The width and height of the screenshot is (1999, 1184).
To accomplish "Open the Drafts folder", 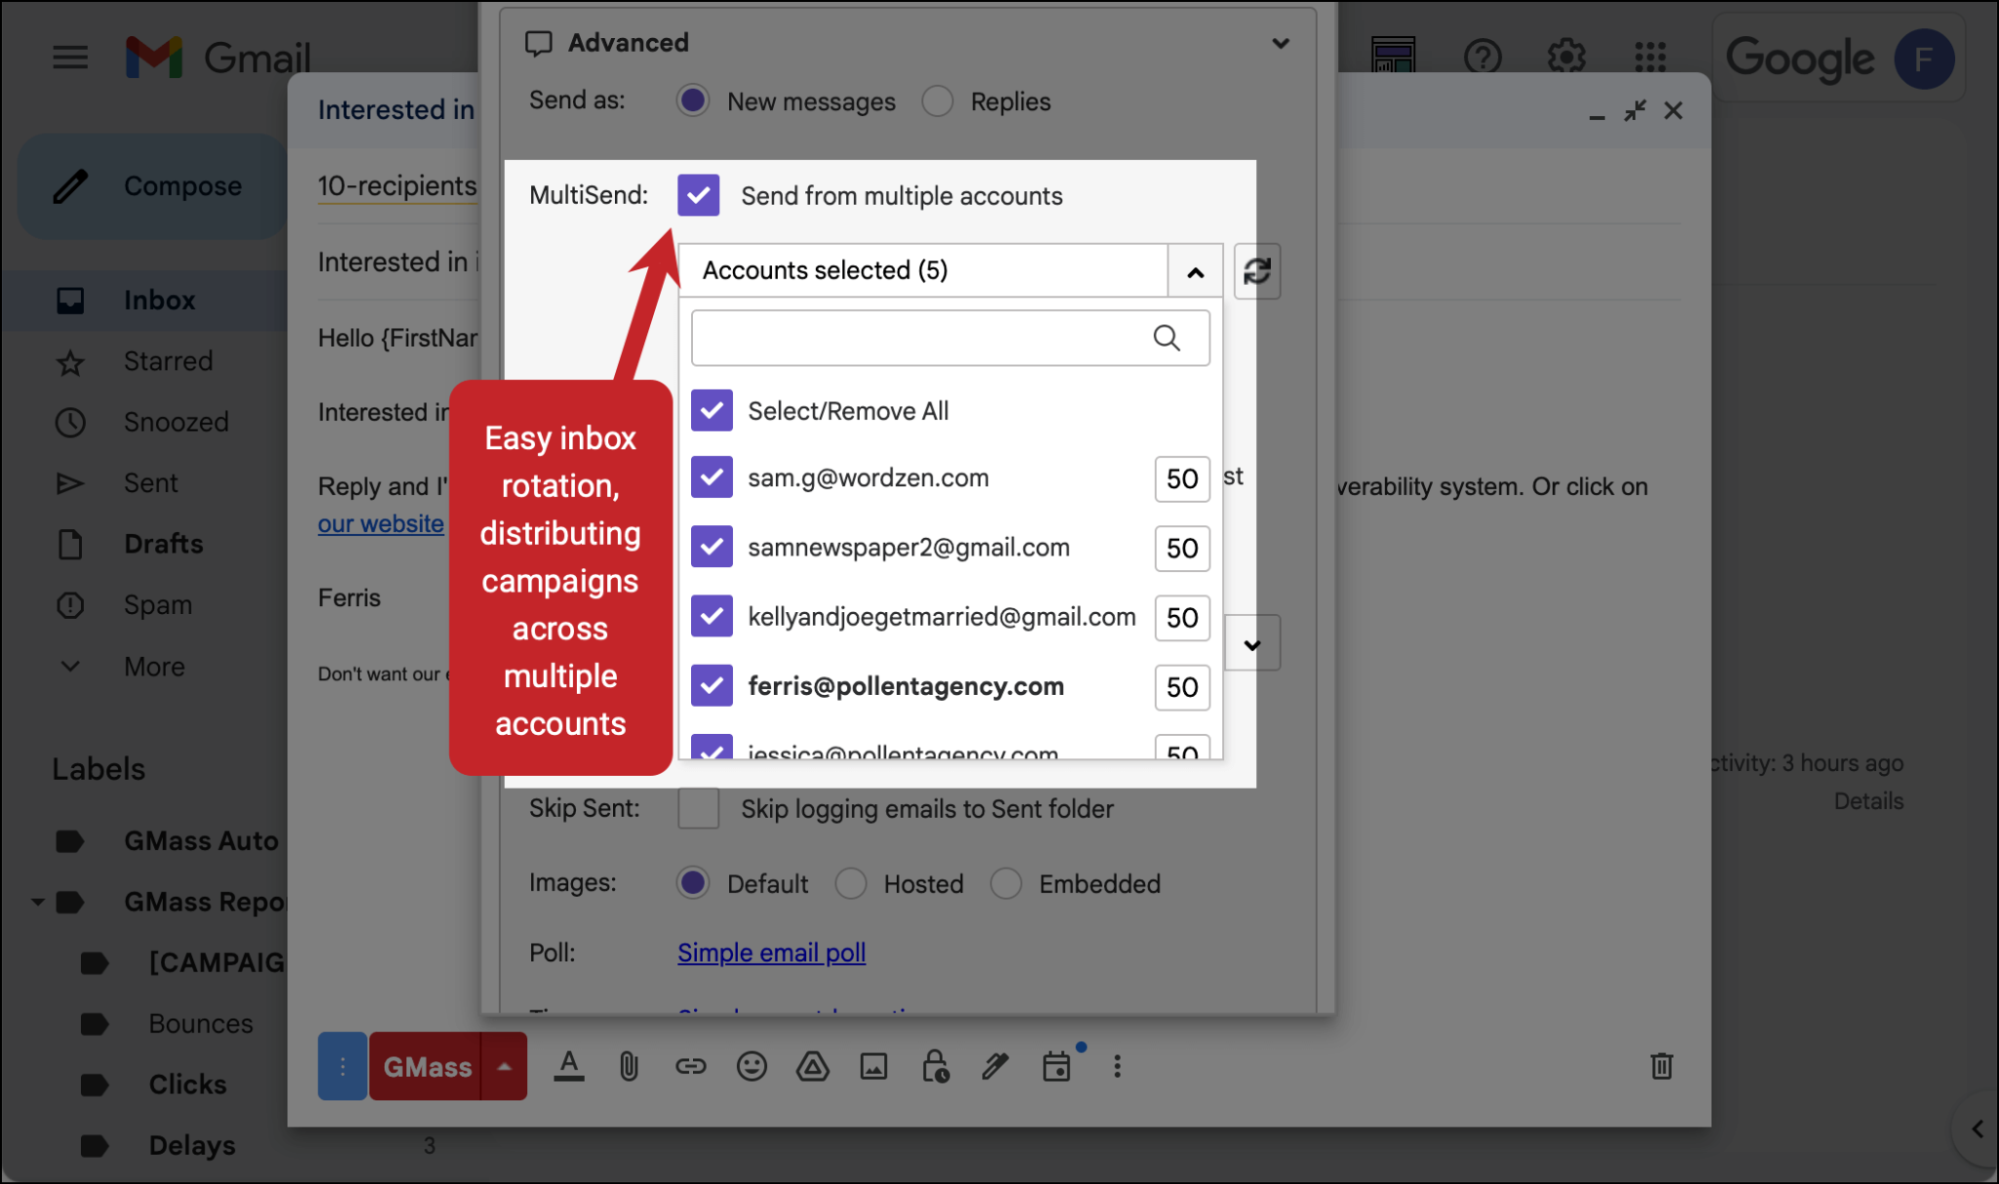I will 163,544.
